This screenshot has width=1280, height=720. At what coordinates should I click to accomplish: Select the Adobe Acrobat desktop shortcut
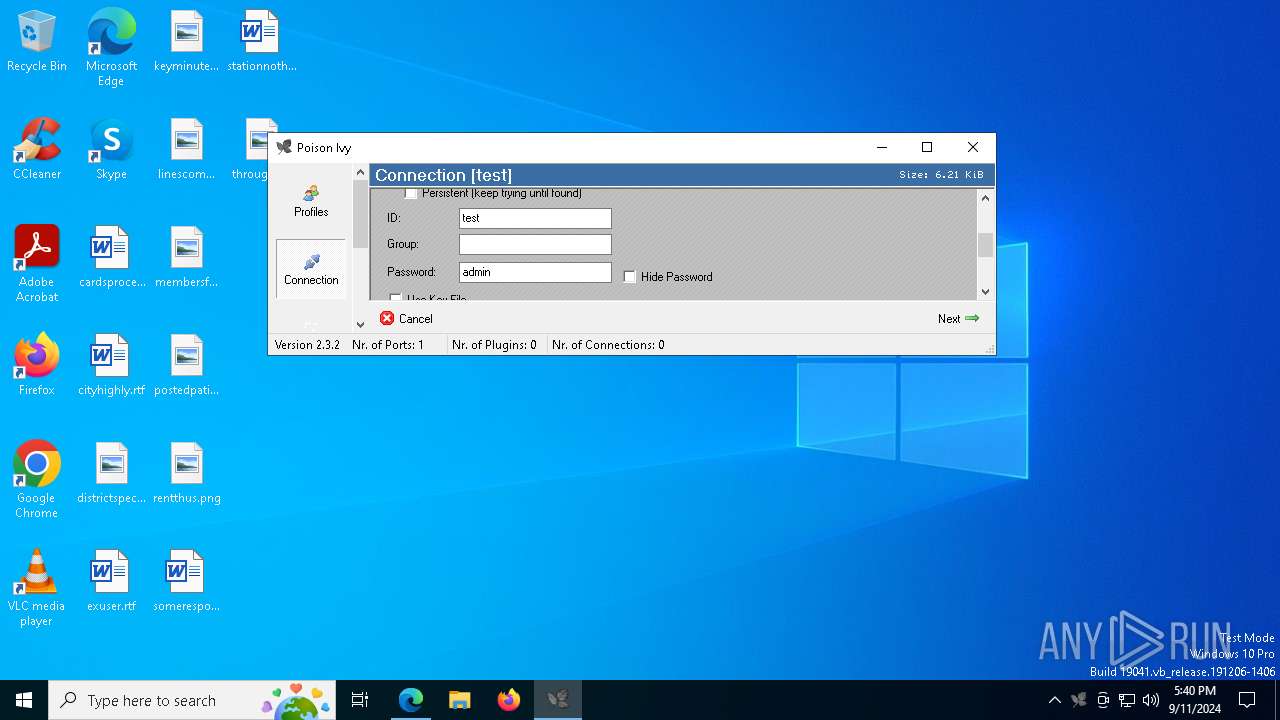[37, 264]
